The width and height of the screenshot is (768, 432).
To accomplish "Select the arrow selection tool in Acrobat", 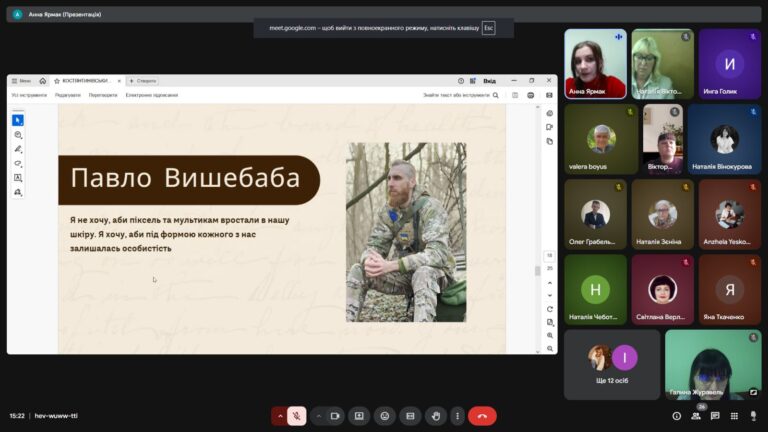I will (18, 120).
